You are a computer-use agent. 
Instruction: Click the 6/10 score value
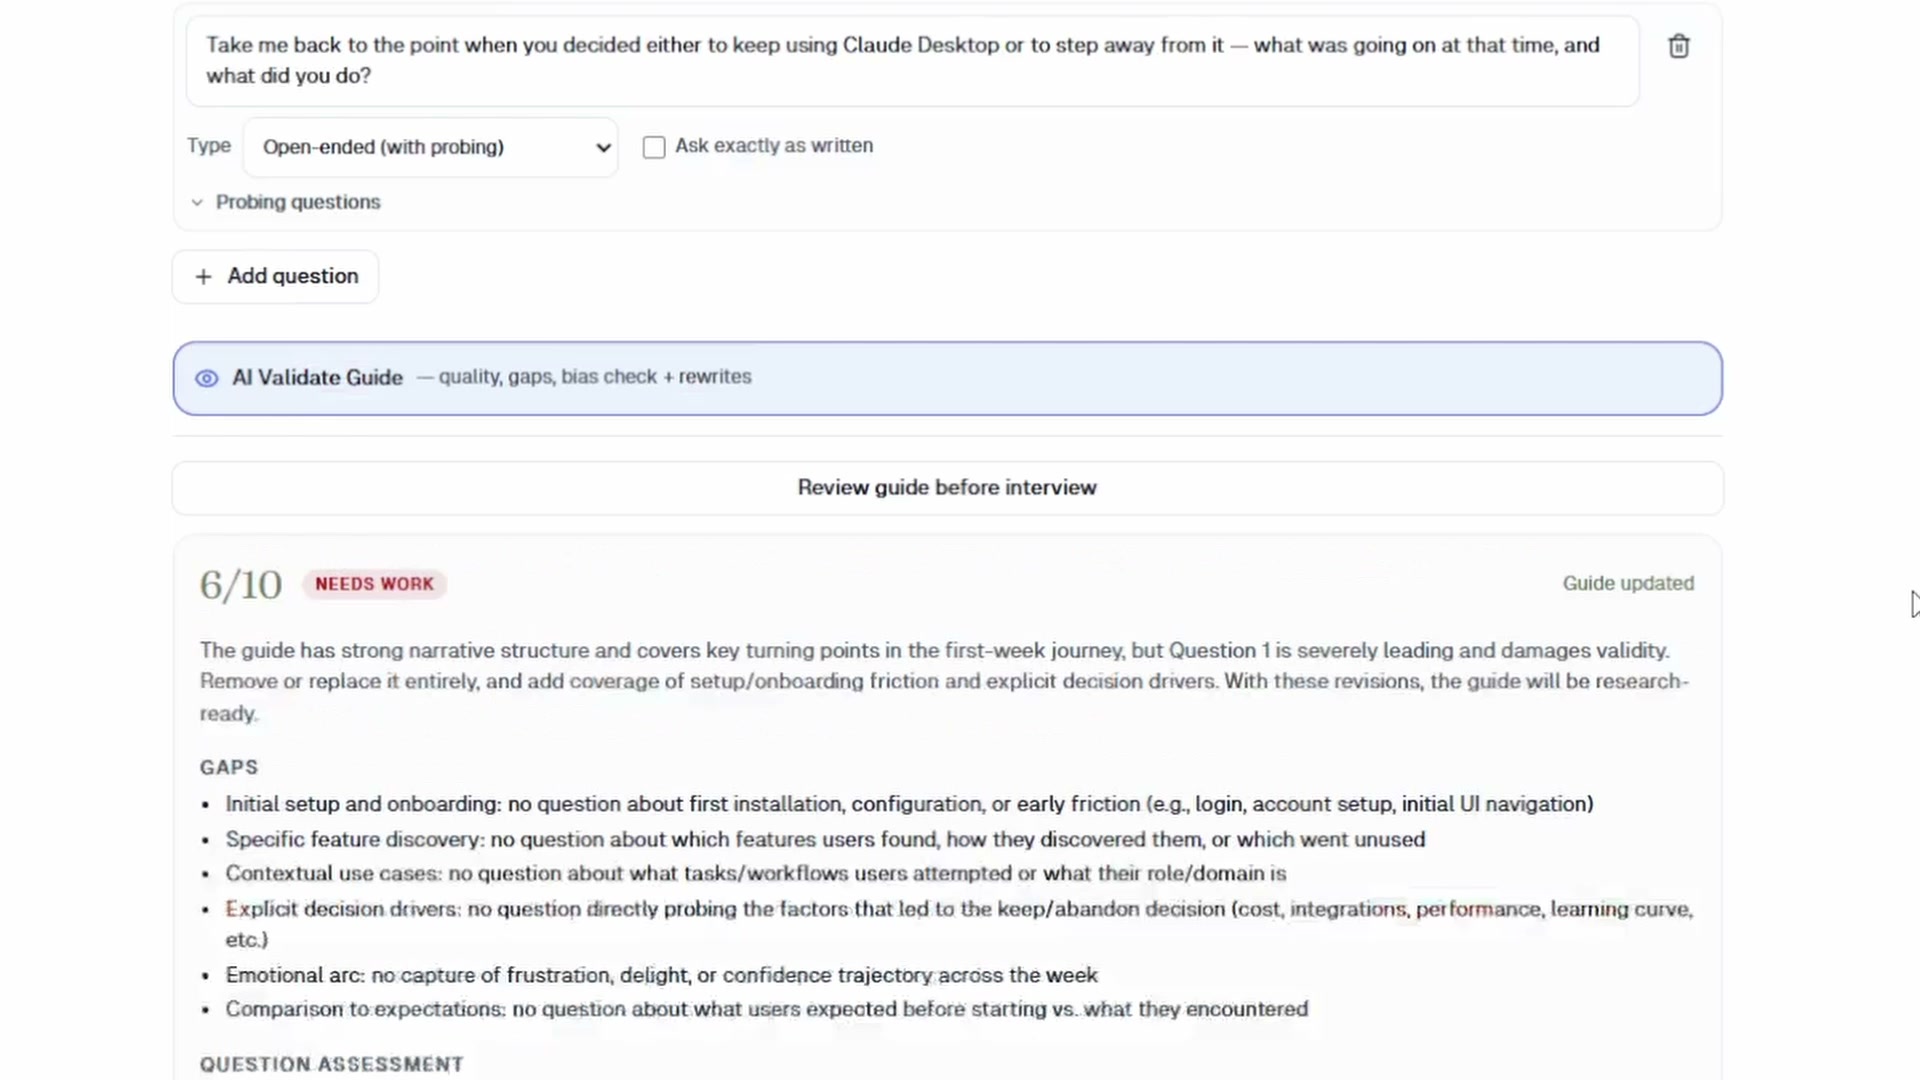coord(241,585)
